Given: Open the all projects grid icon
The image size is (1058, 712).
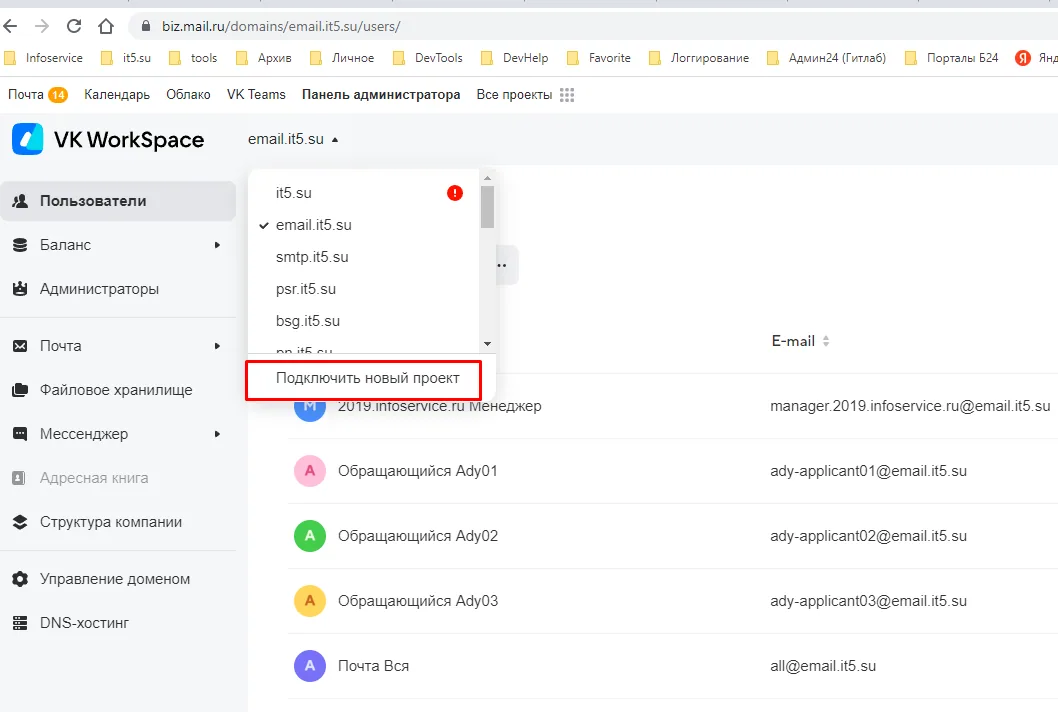Looking at the screenshot, I should click(x=567, y=95).
